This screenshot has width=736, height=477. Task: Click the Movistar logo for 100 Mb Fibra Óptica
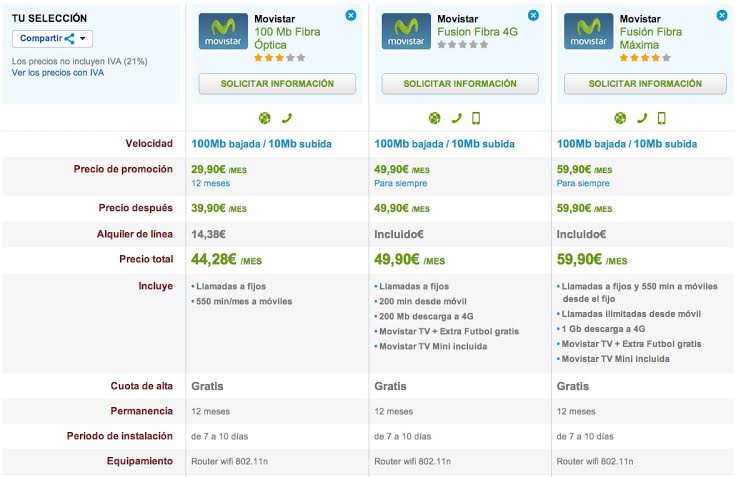pyautogui.click(x=223, y=31)
